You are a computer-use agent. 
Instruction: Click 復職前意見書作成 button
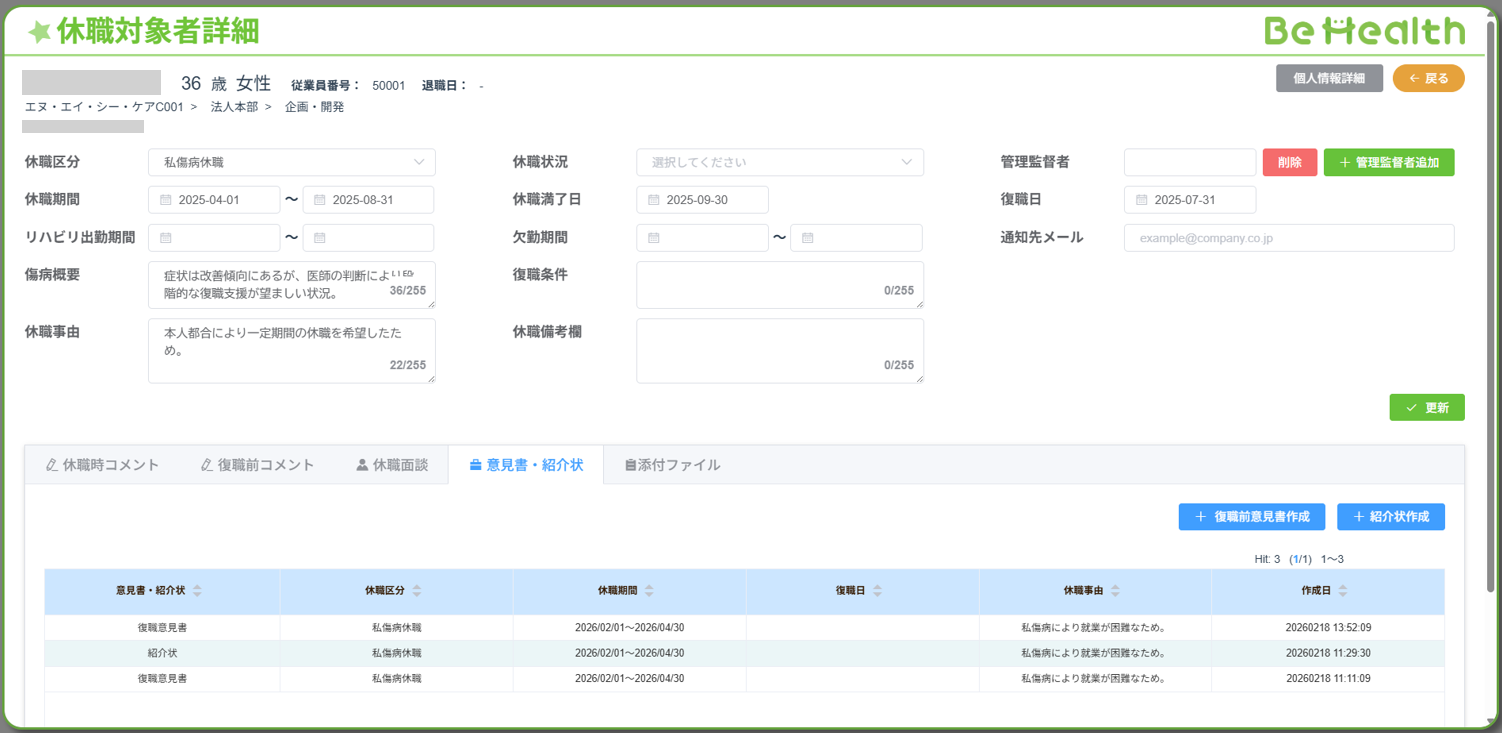1251,517
